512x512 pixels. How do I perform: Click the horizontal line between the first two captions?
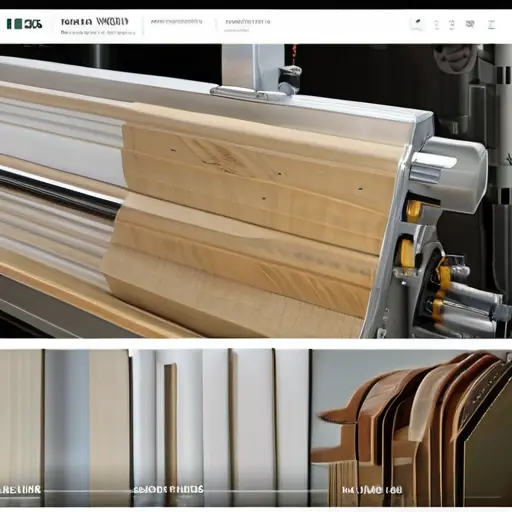[x=87, y=491]
